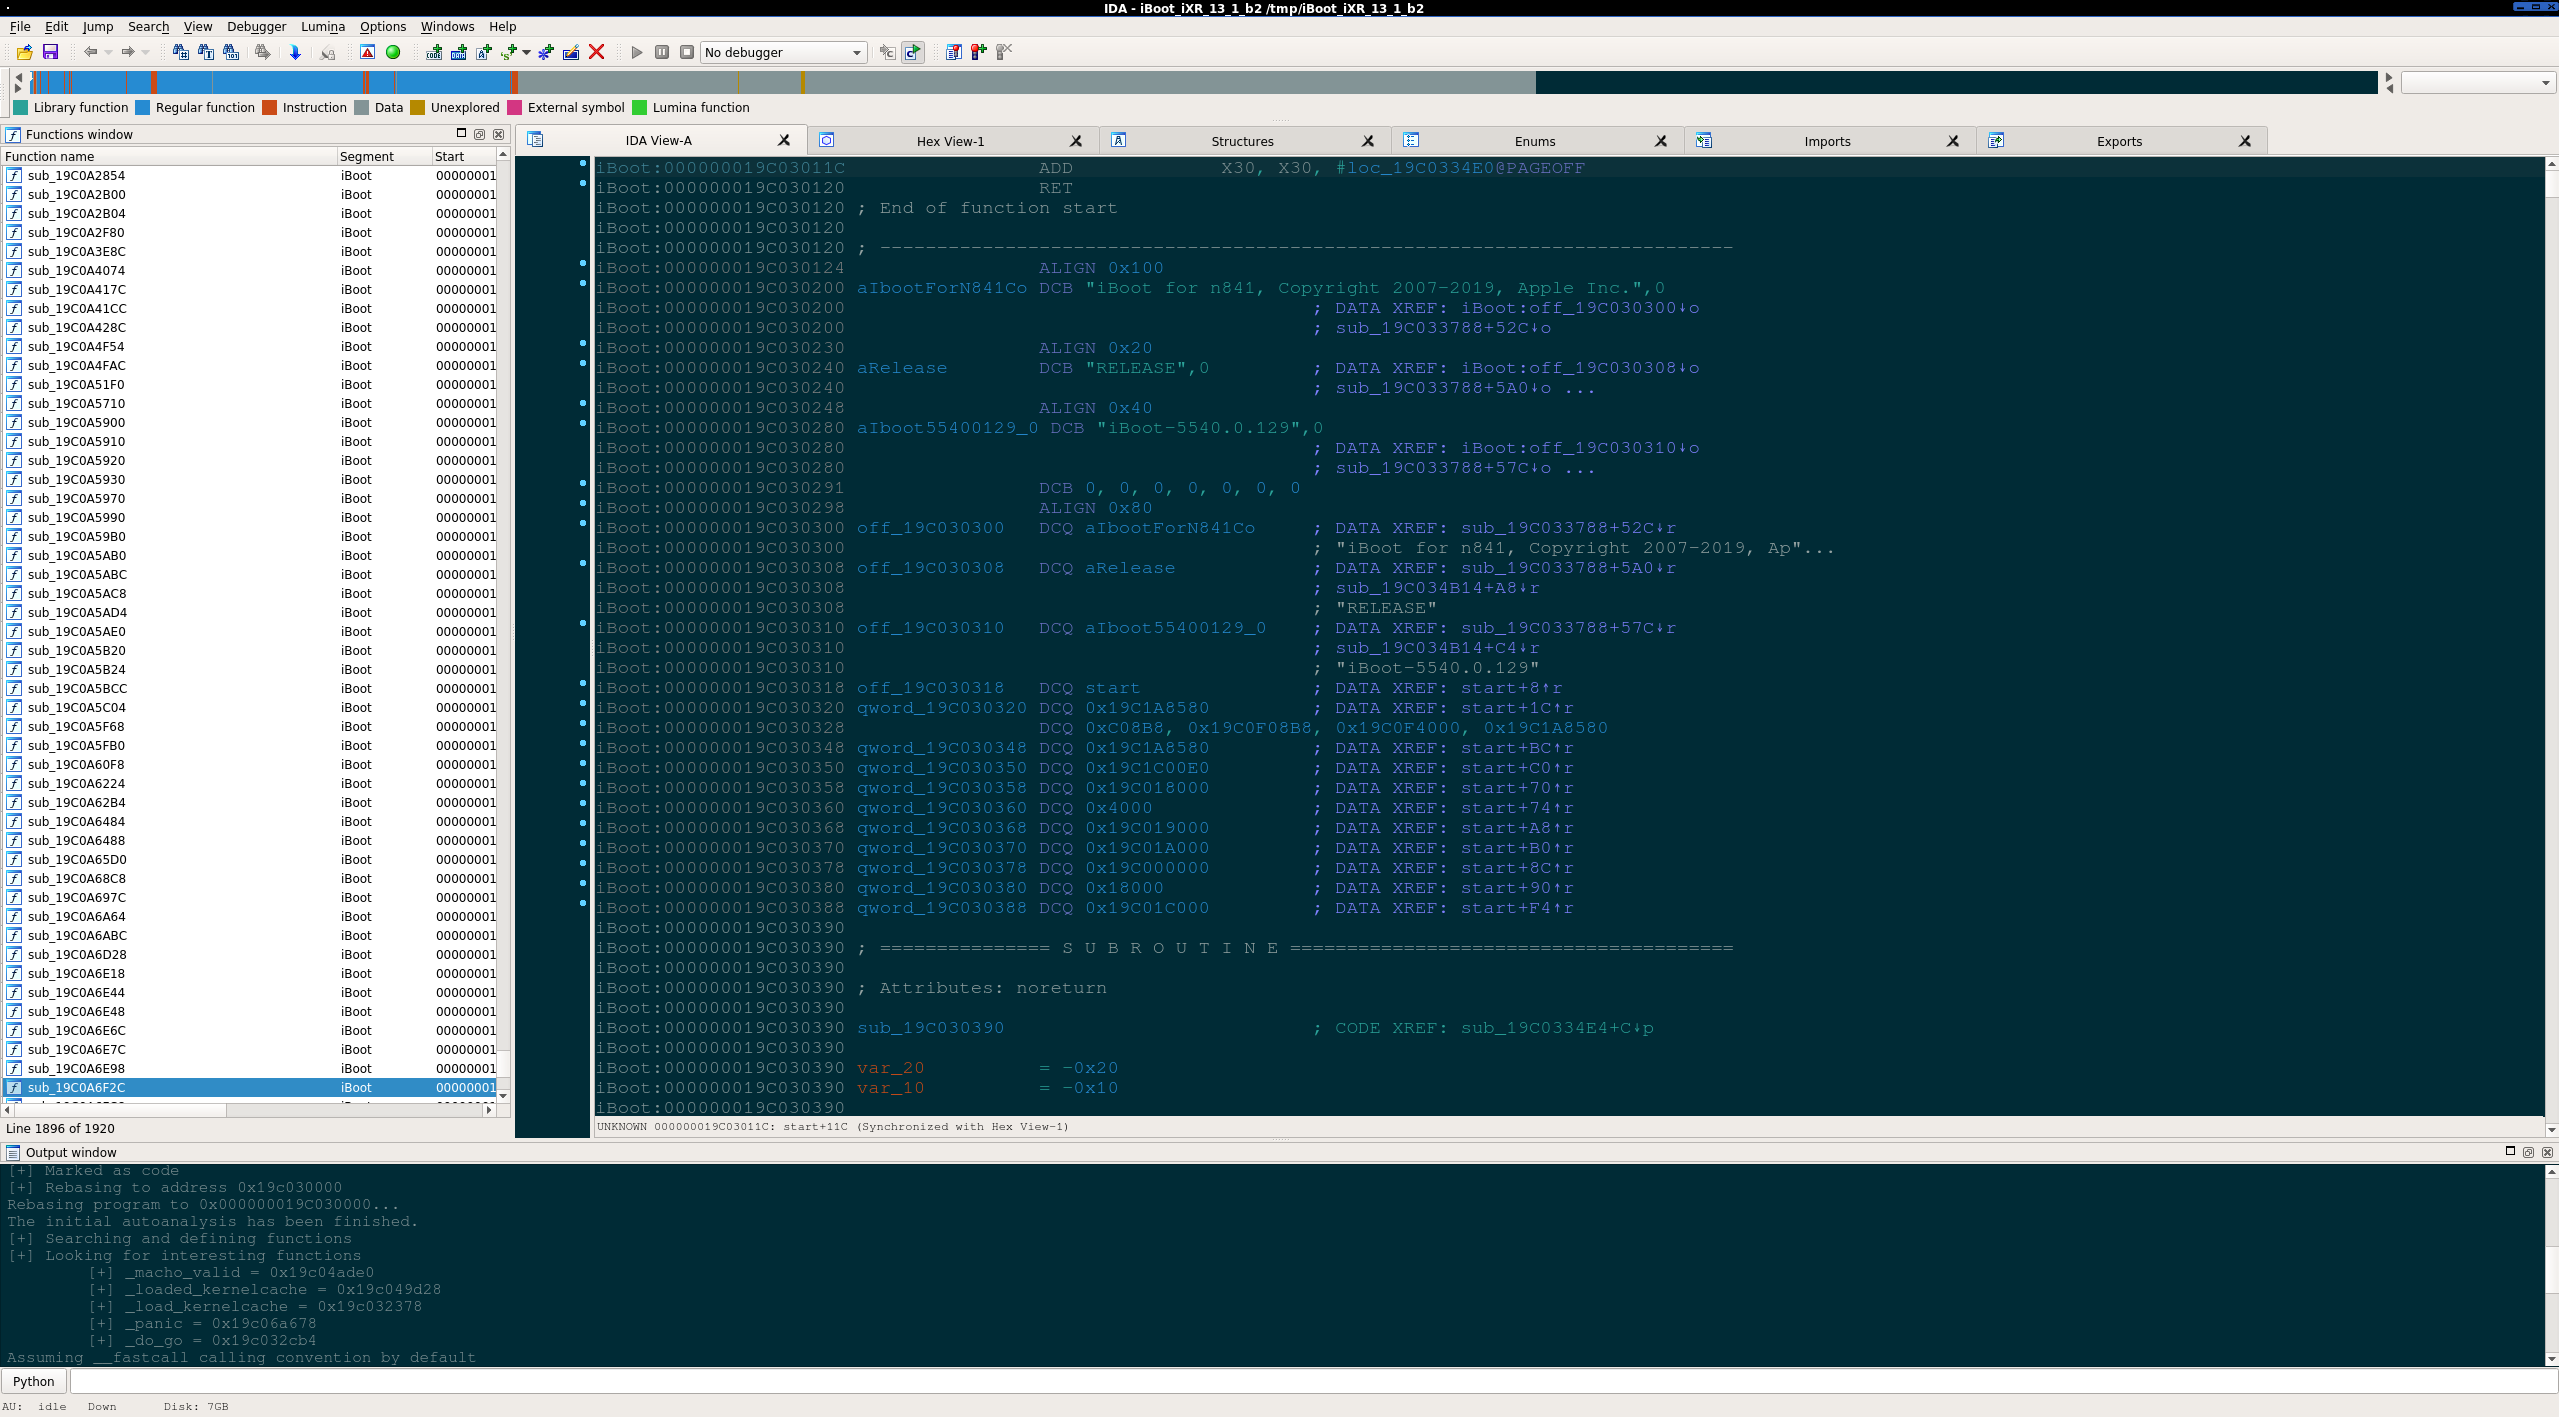
Task: Click the Python command input field
Action: 1300,1381
